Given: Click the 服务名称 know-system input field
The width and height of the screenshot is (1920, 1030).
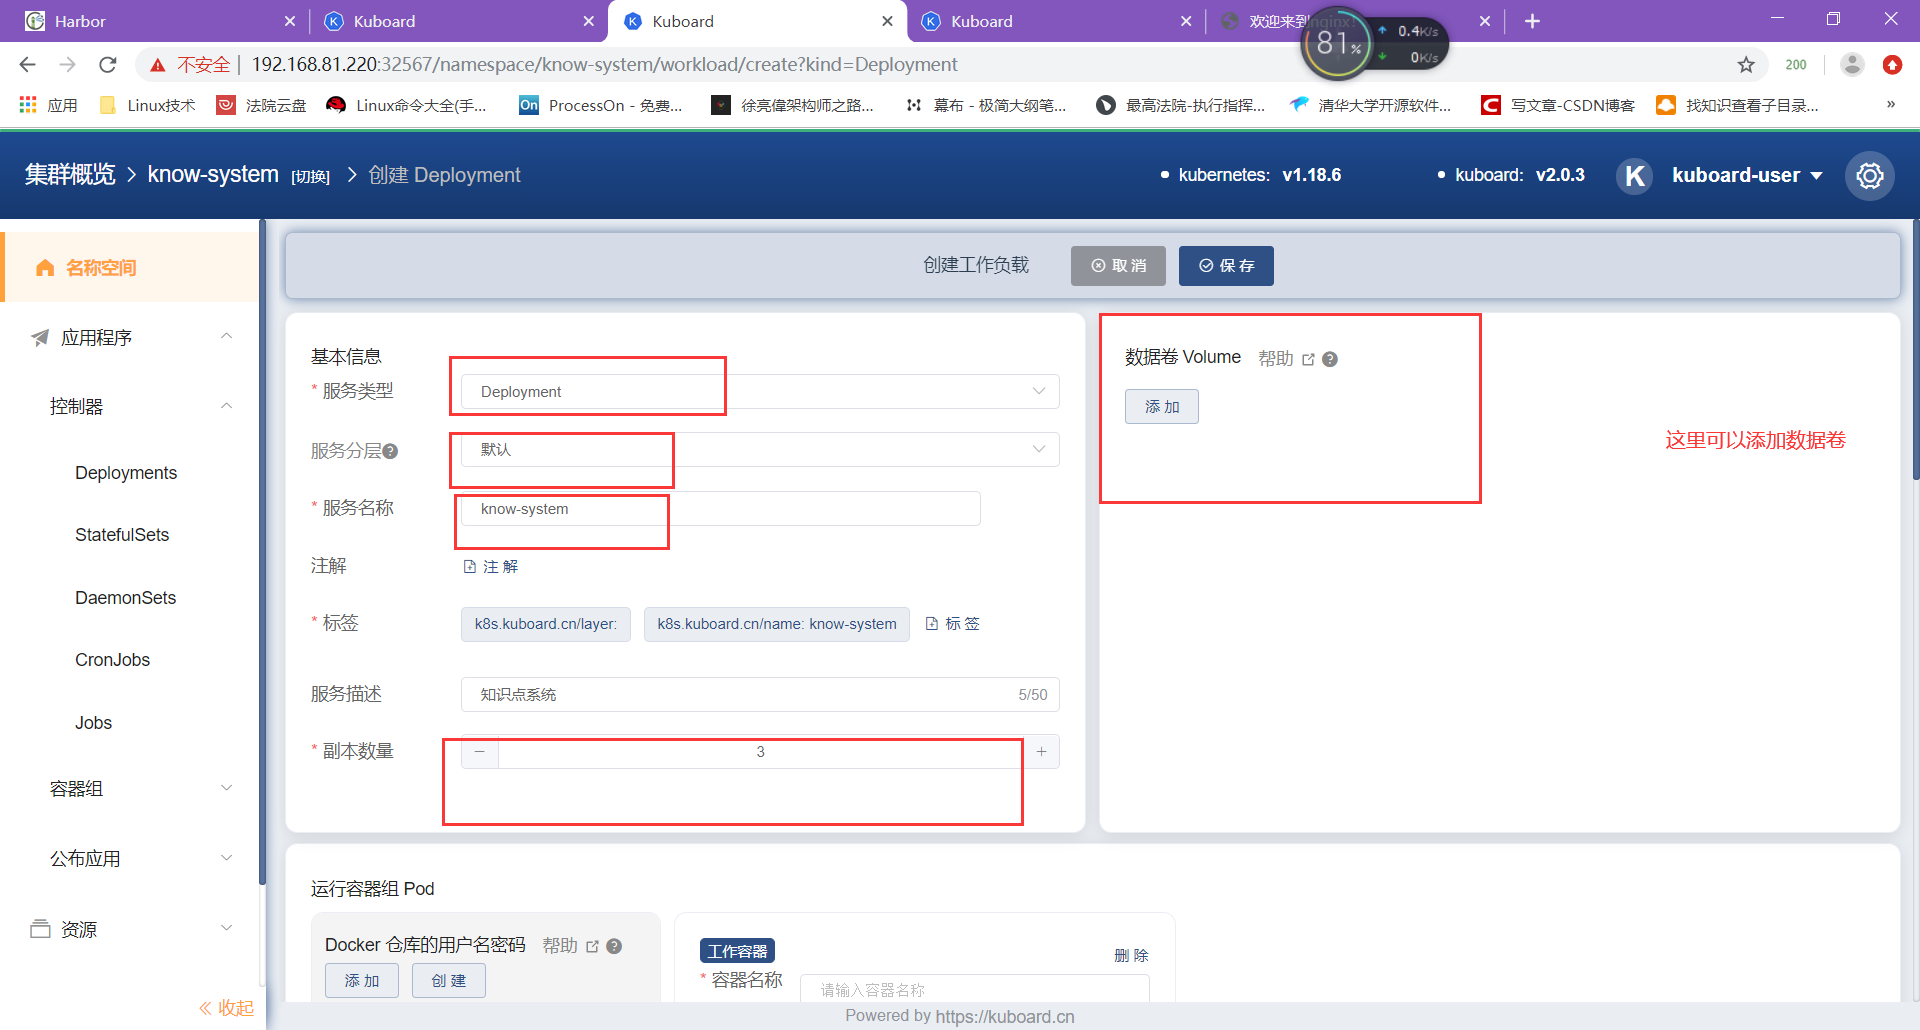Looking at the screenshot, I should coord(720,508).
